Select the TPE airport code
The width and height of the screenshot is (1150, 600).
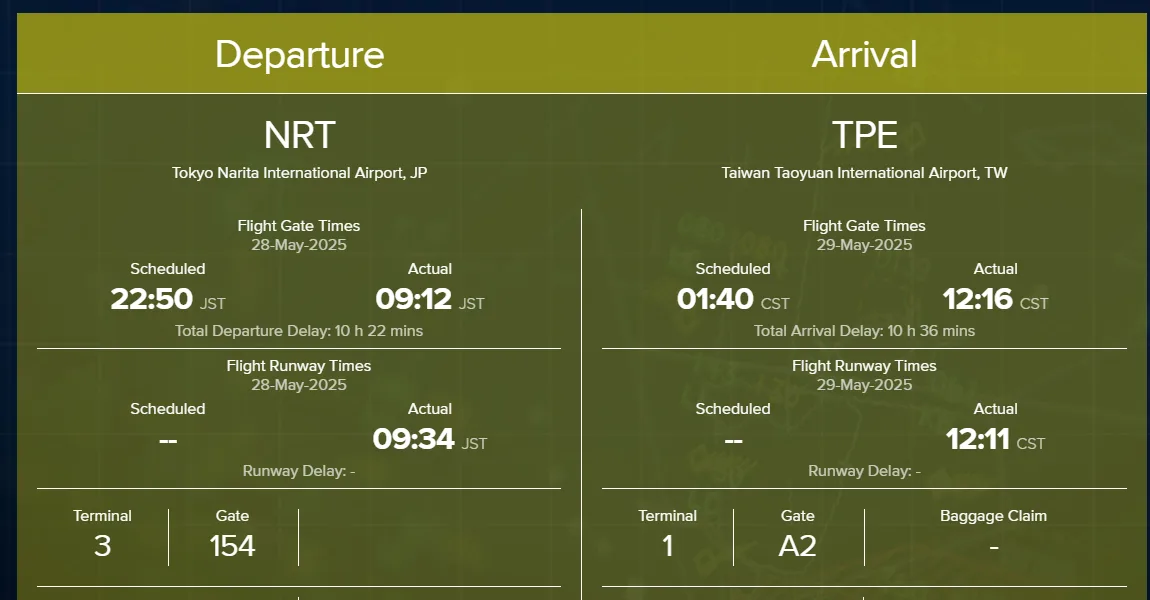864,135
